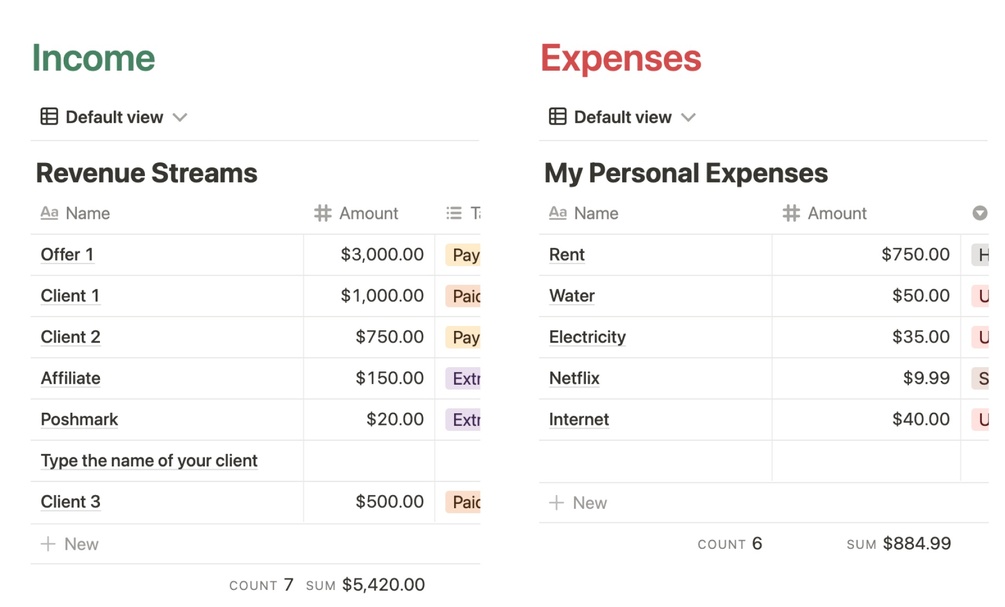Click the Revenue Streams Name text-type icon
Image resolution: width=1005 pixels, height=607 pixels.
coord(49,213)
